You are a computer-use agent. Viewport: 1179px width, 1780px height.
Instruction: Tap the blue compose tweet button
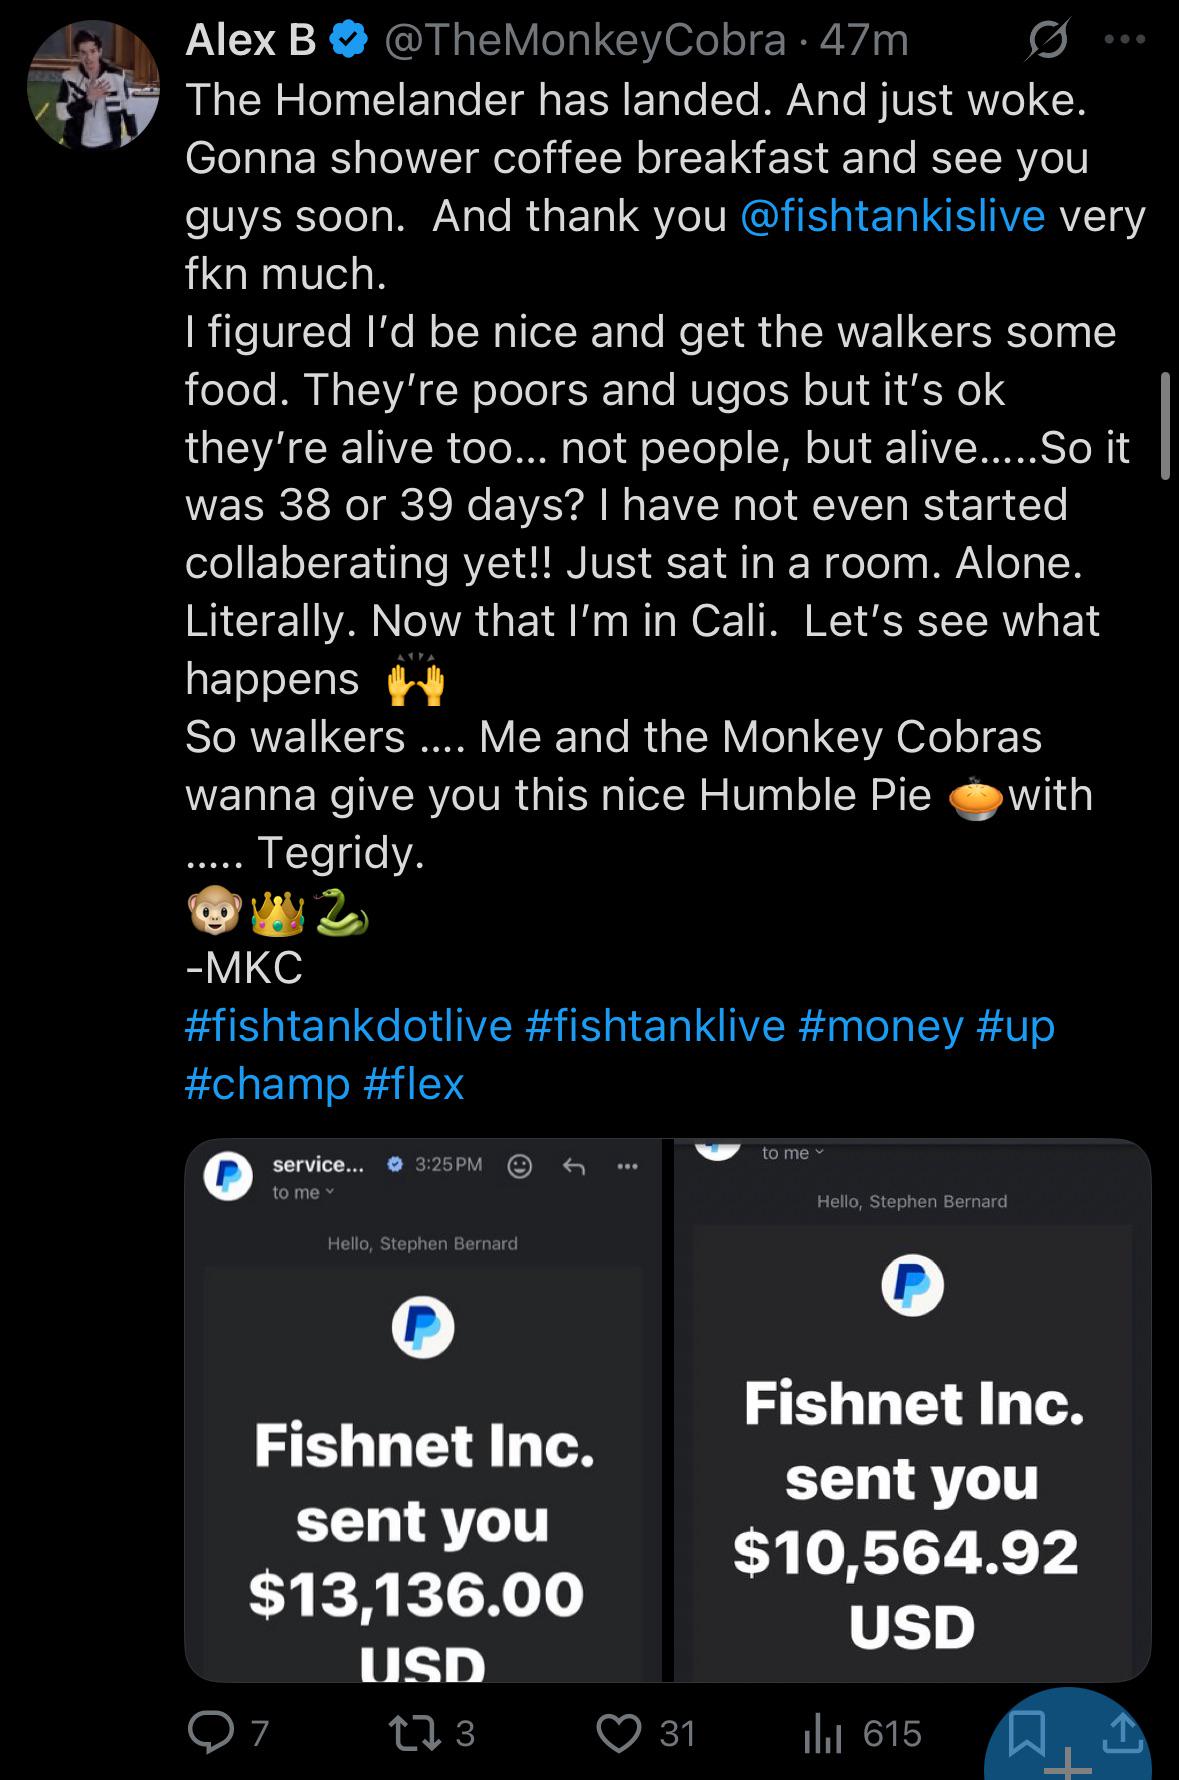click(1068, 1738)
